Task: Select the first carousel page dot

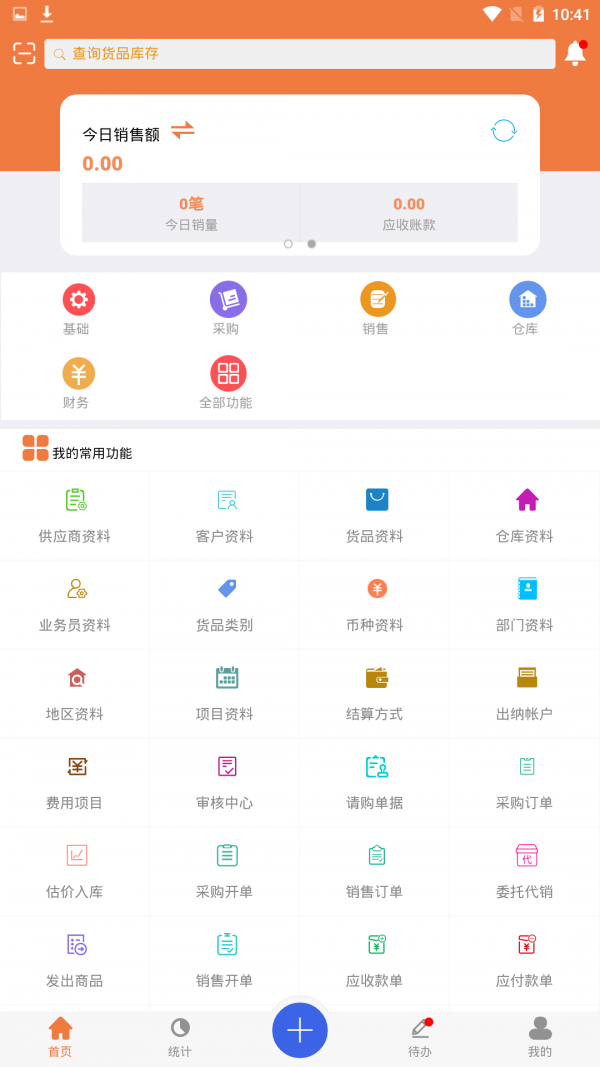Action: [x=288, y=244]
